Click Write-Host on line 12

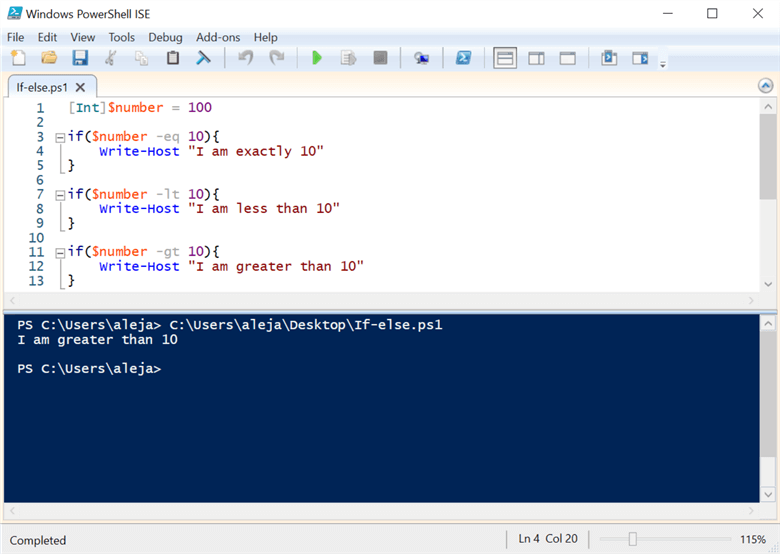(139, 266)
